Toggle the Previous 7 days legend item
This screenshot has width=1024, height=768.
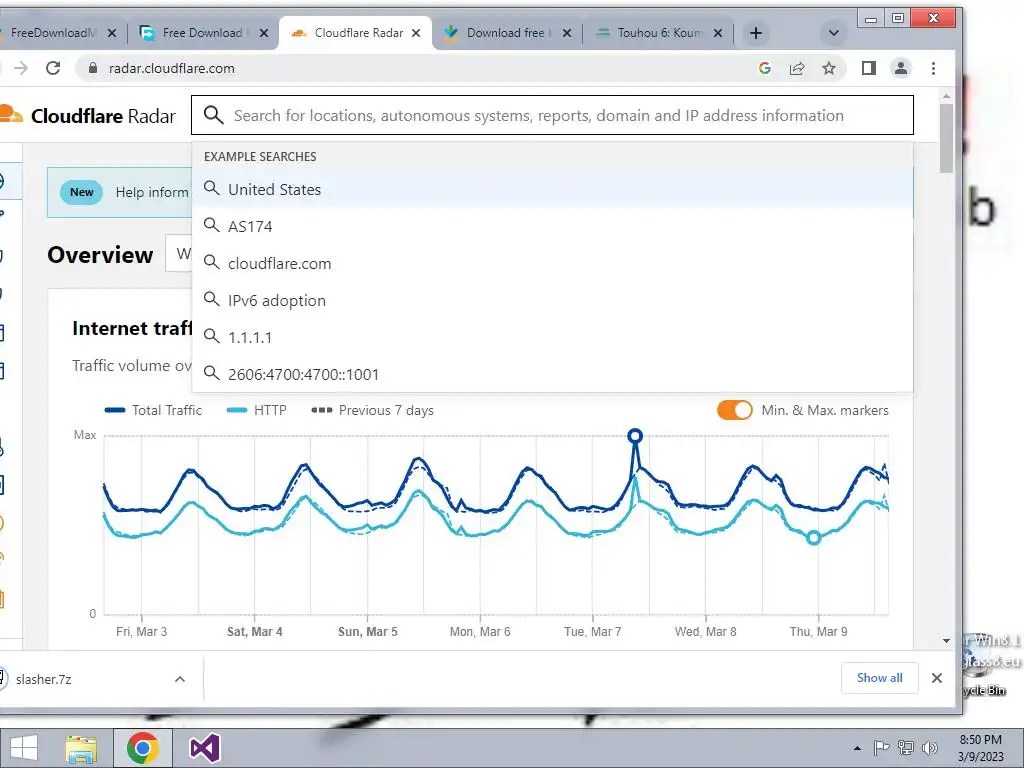point(372,410)
